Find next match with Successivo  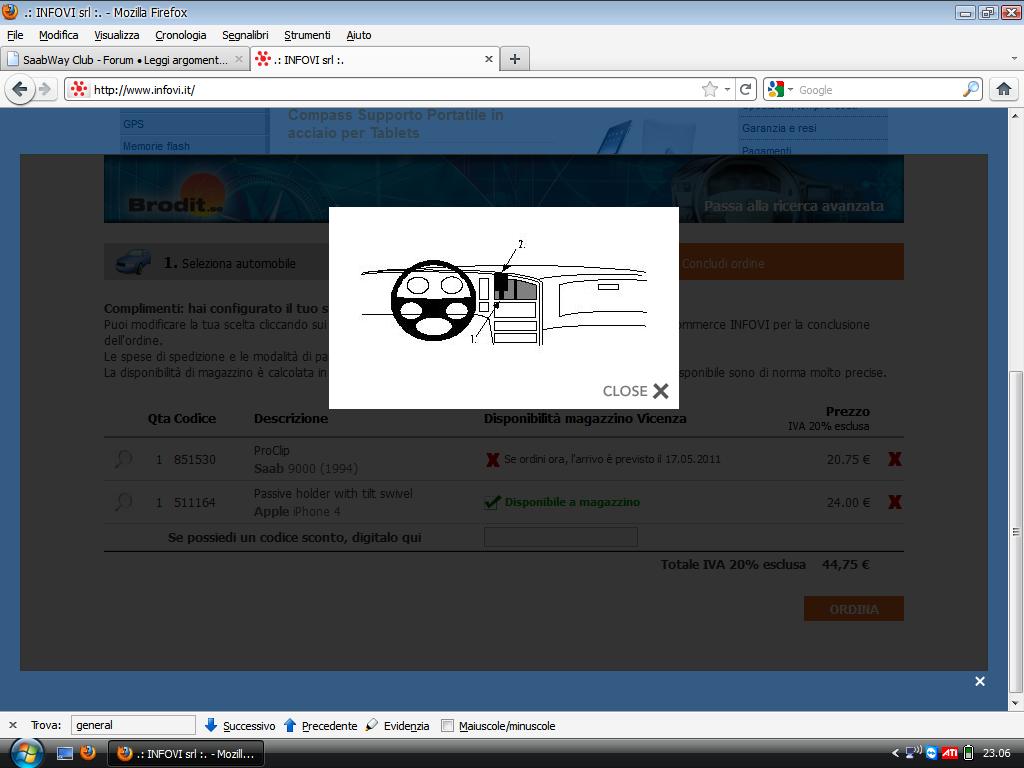click(x=240, y=726)
